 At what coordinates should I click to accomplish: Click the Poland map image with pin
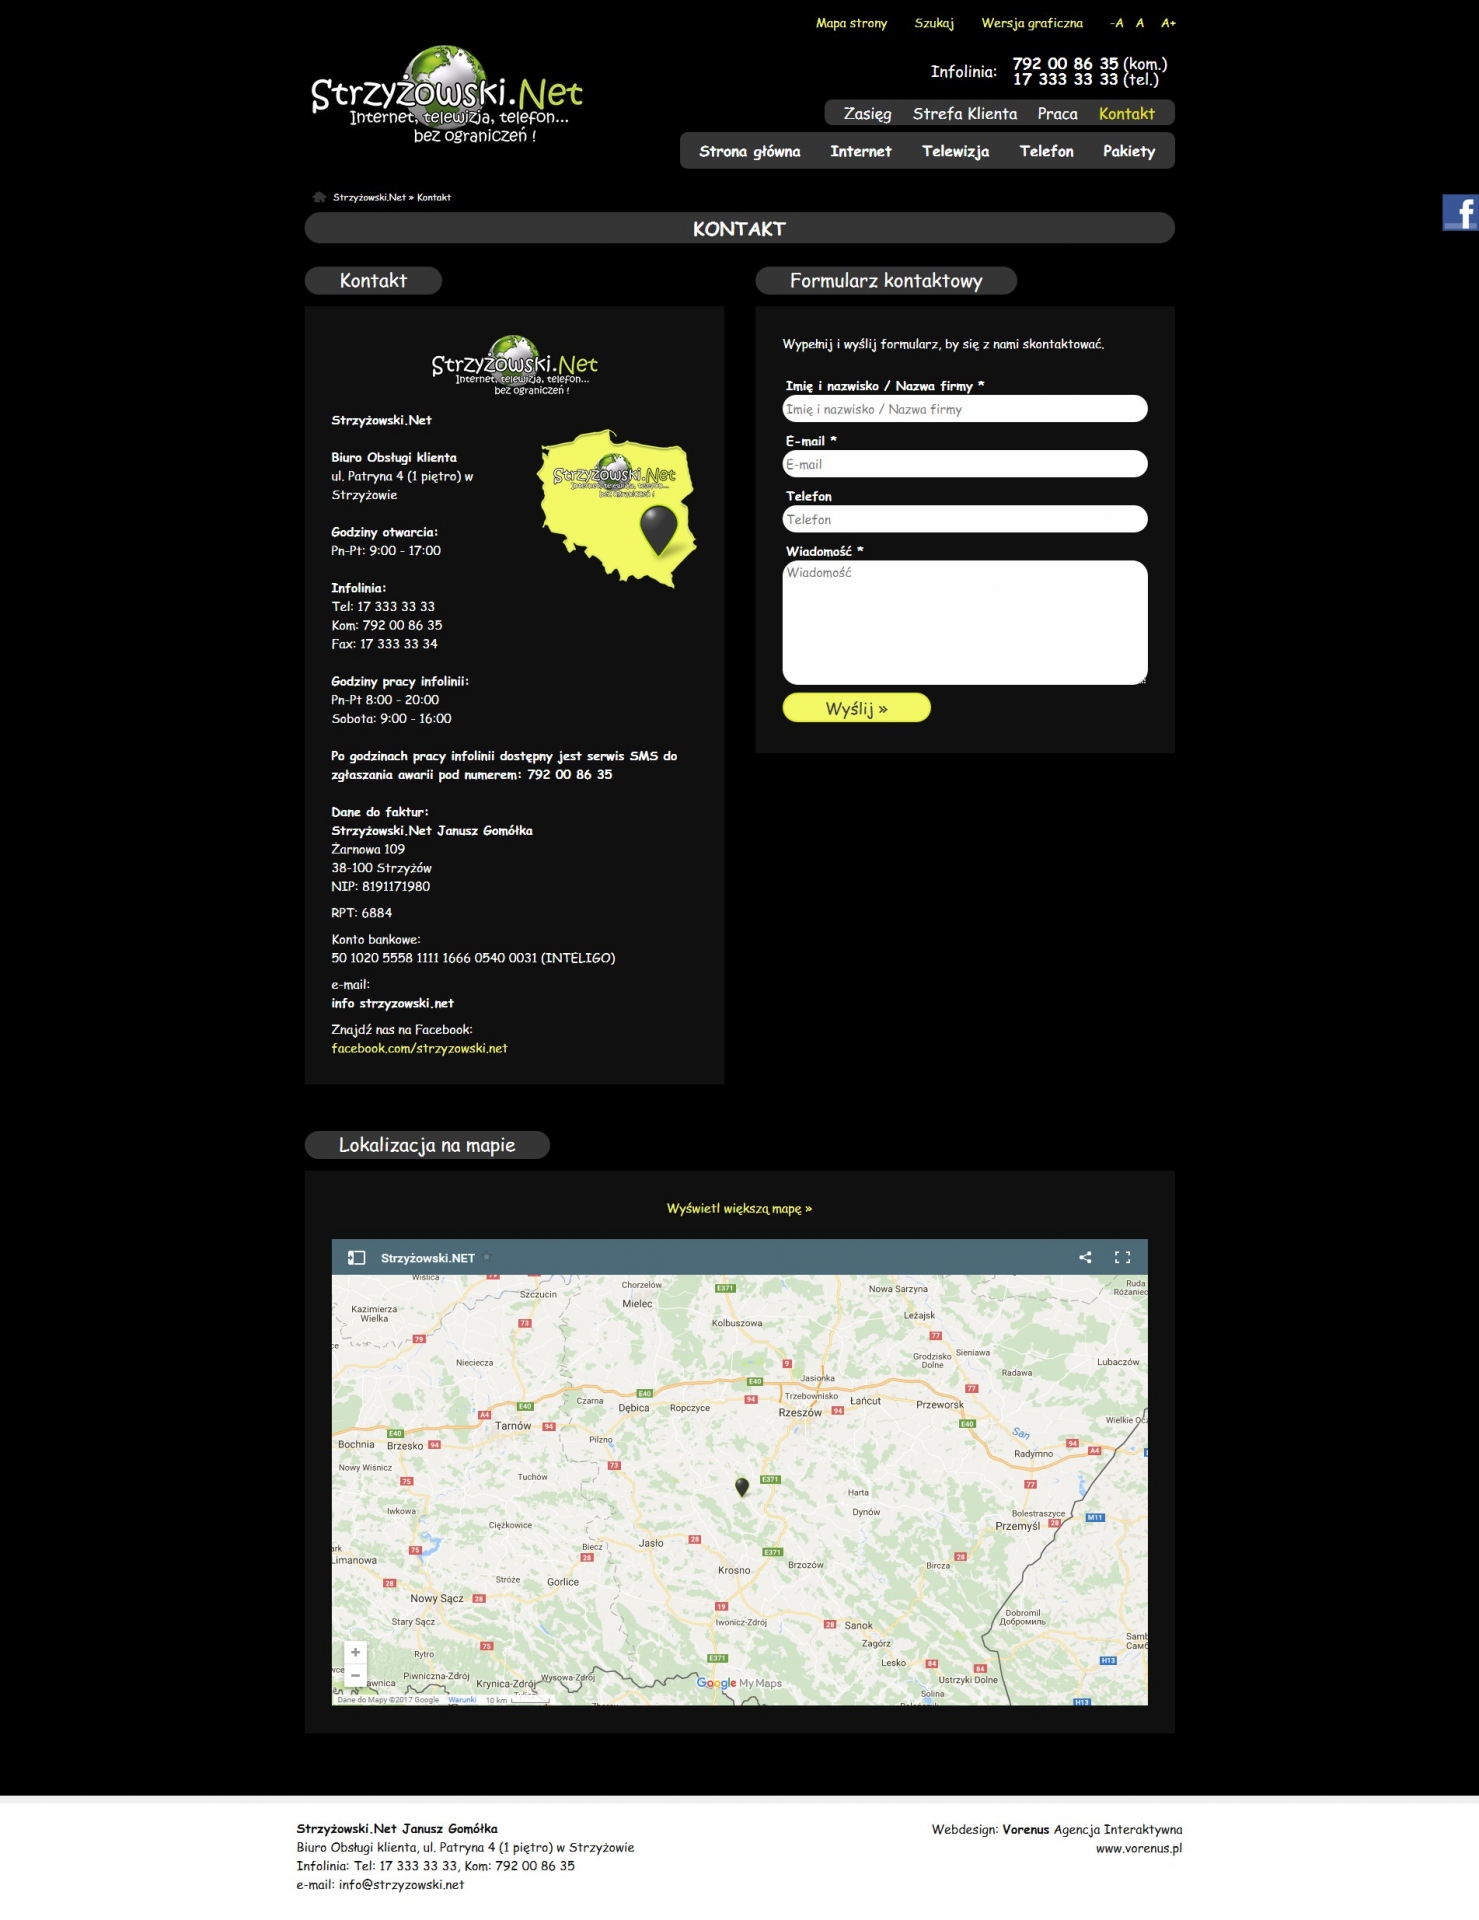coord(619,507)
